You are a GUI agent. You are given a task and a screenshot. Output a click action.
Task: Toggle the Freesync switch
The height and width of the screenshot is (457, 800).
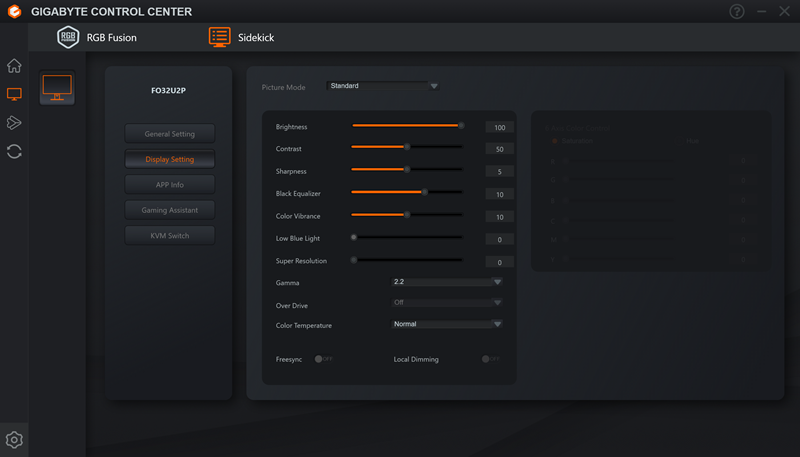tap(323, 359)
